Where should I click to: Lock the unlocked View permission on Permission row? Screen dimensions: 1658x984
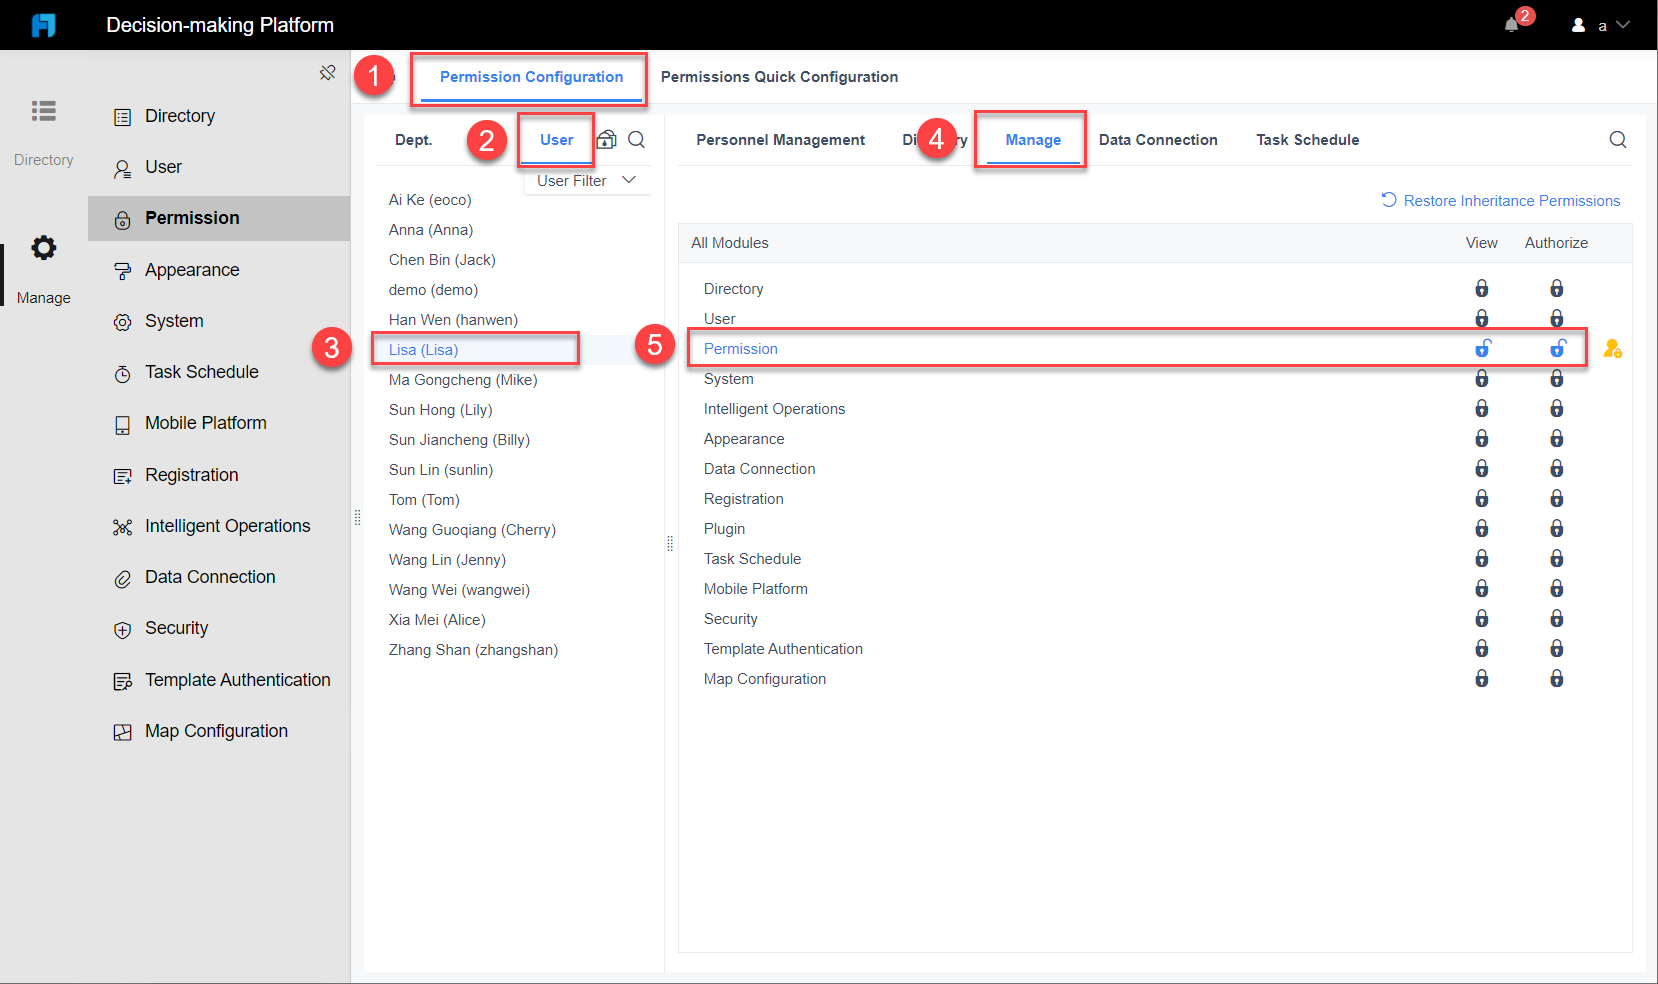pyautogui.click(x=1482, y=348)
